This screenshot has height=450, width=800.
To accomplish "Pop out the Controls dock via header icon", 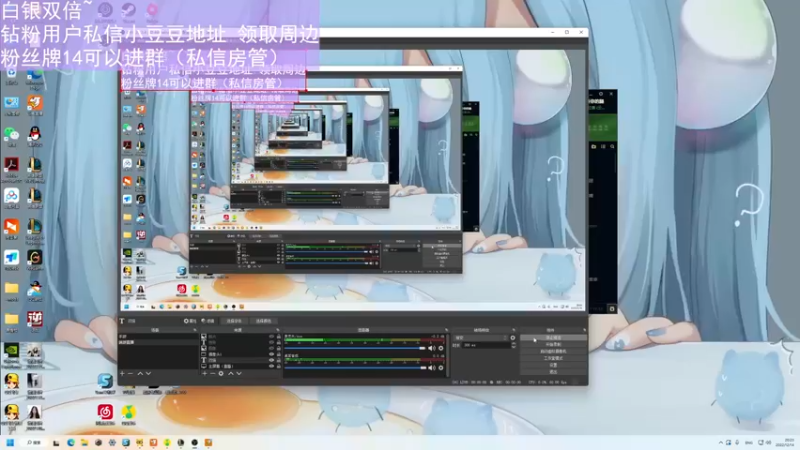I will [585, 330].
